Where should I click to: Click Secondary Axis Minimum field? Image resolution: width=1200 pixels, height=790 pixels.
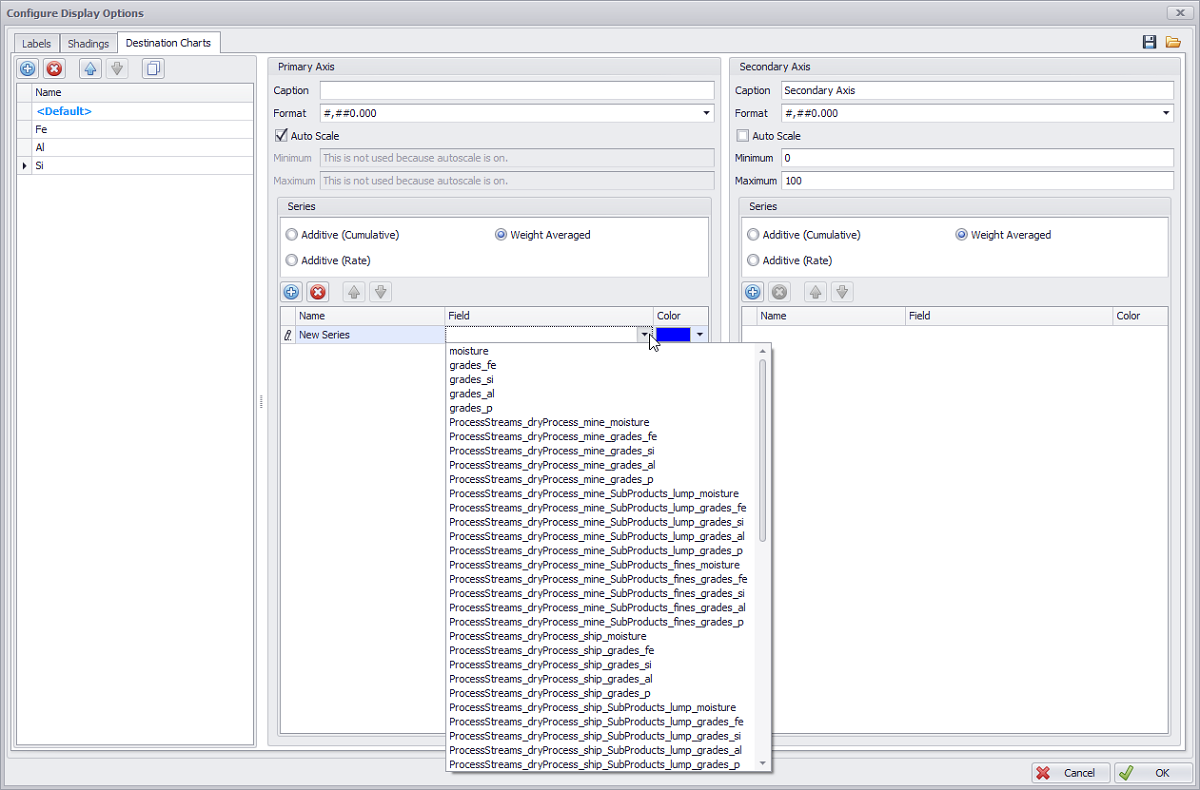tap(977, 158)
